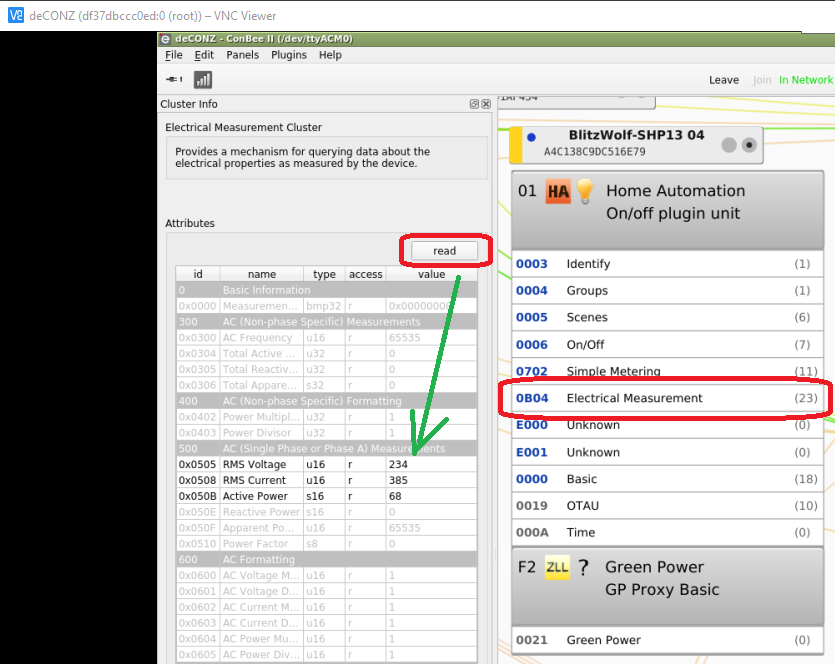Click the id column header
835x664 pixels.
(198, 274)
